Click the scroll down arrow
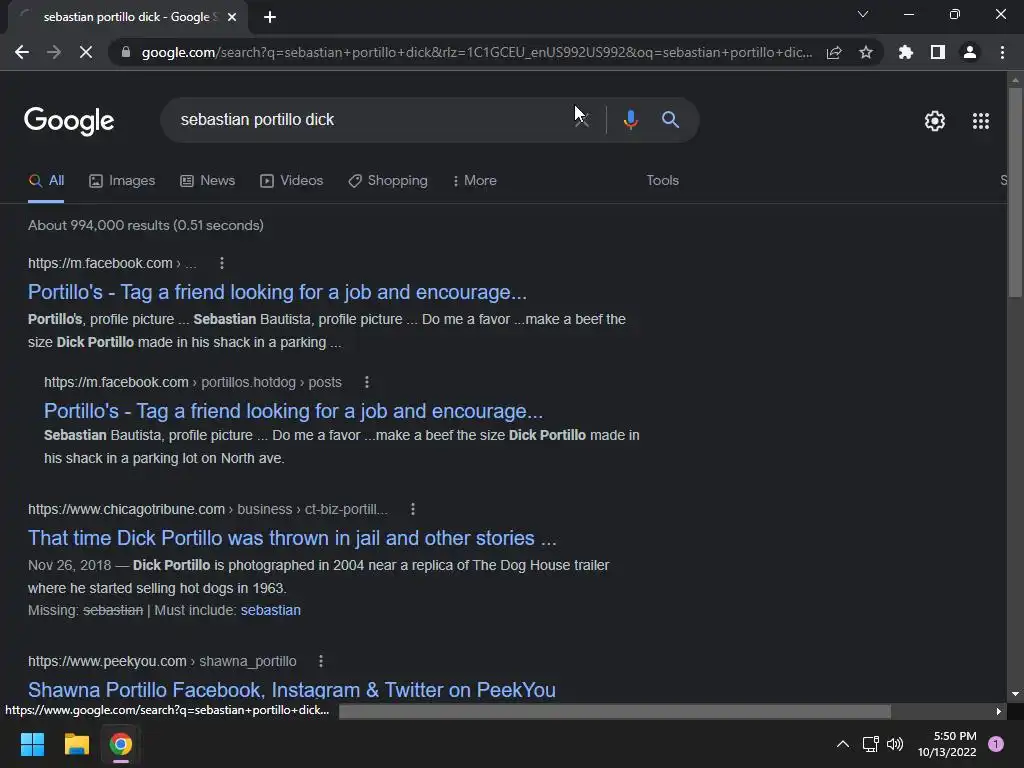Image resolution: width=1024 pixels, height=768 pixels. point(1015,694)
